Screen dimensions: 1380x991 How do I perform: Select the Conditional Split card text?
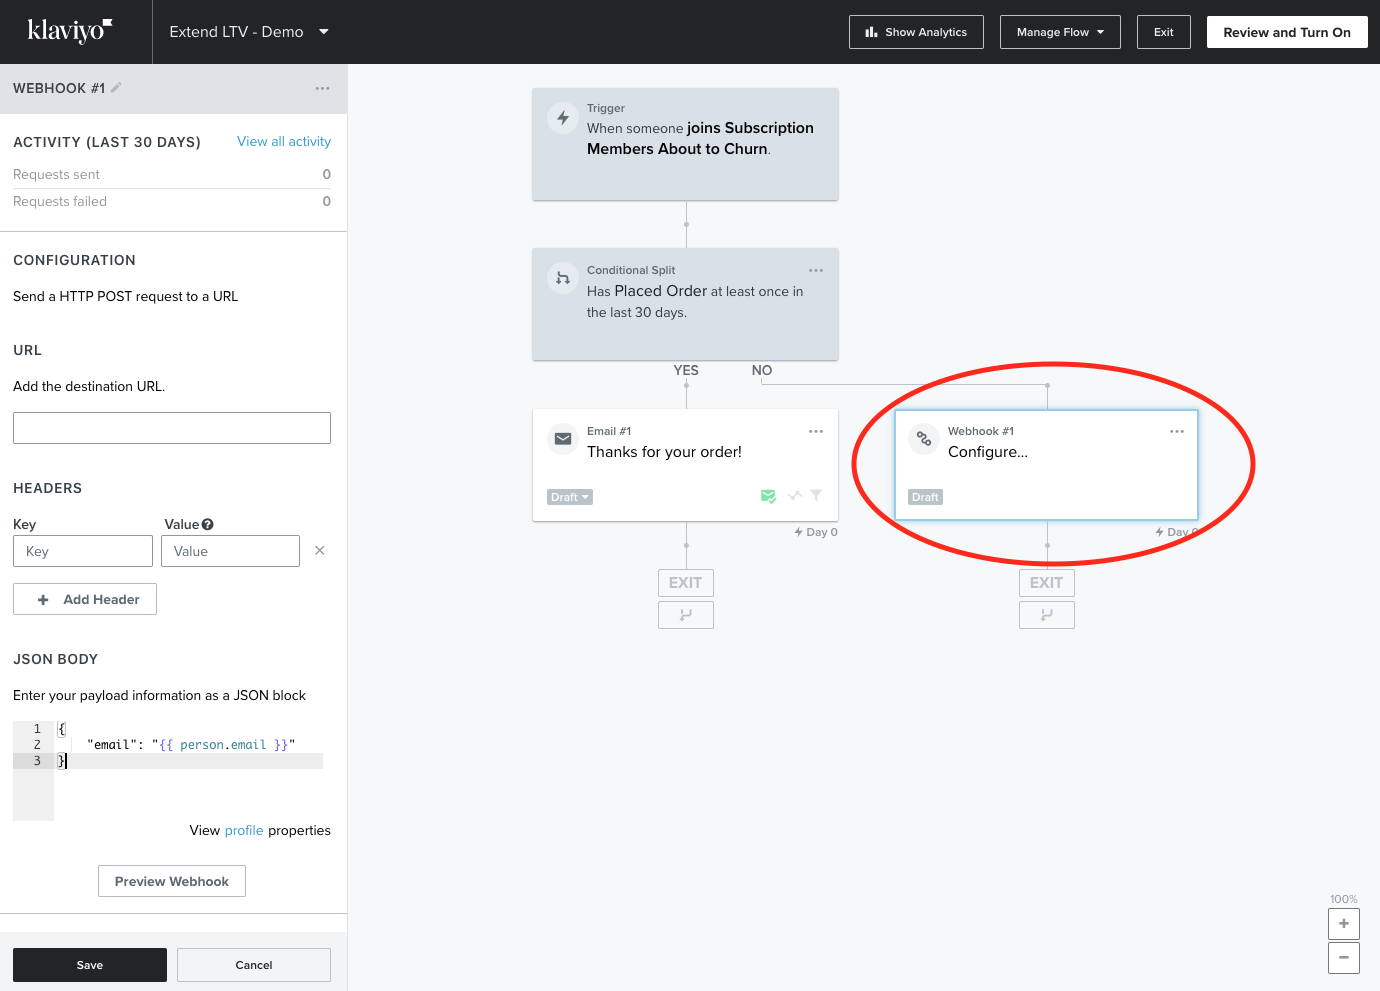point(695,301)
